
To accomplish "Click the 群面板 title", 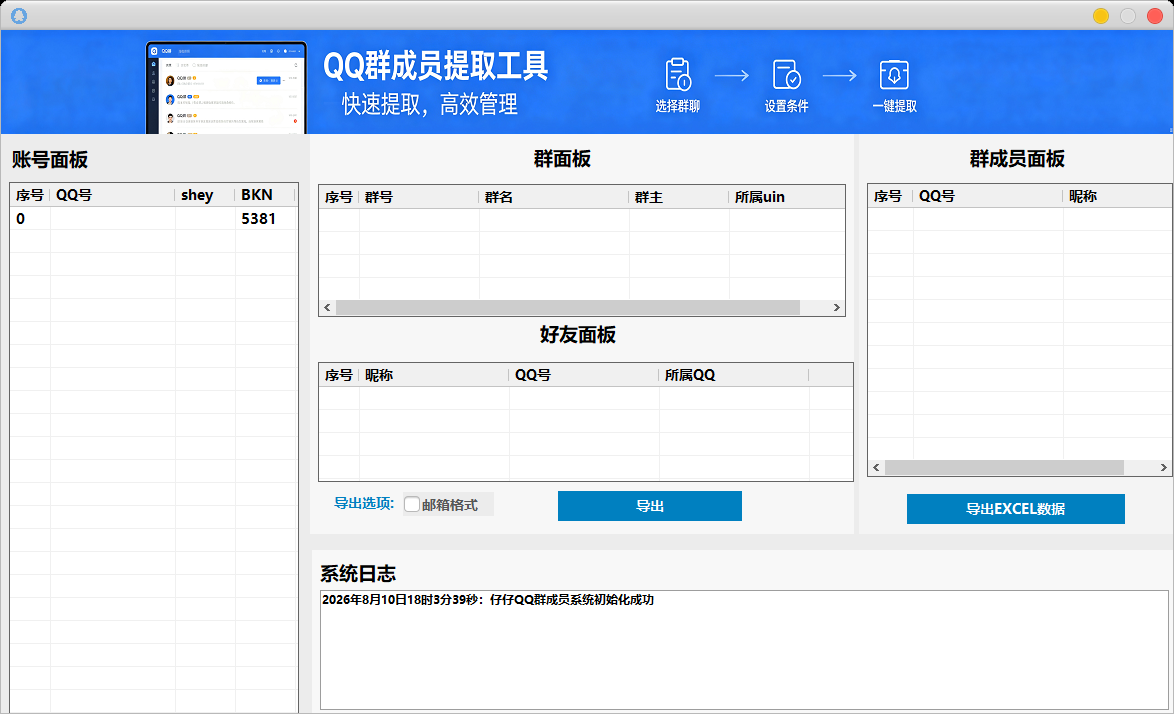I will tap(562, 159).
